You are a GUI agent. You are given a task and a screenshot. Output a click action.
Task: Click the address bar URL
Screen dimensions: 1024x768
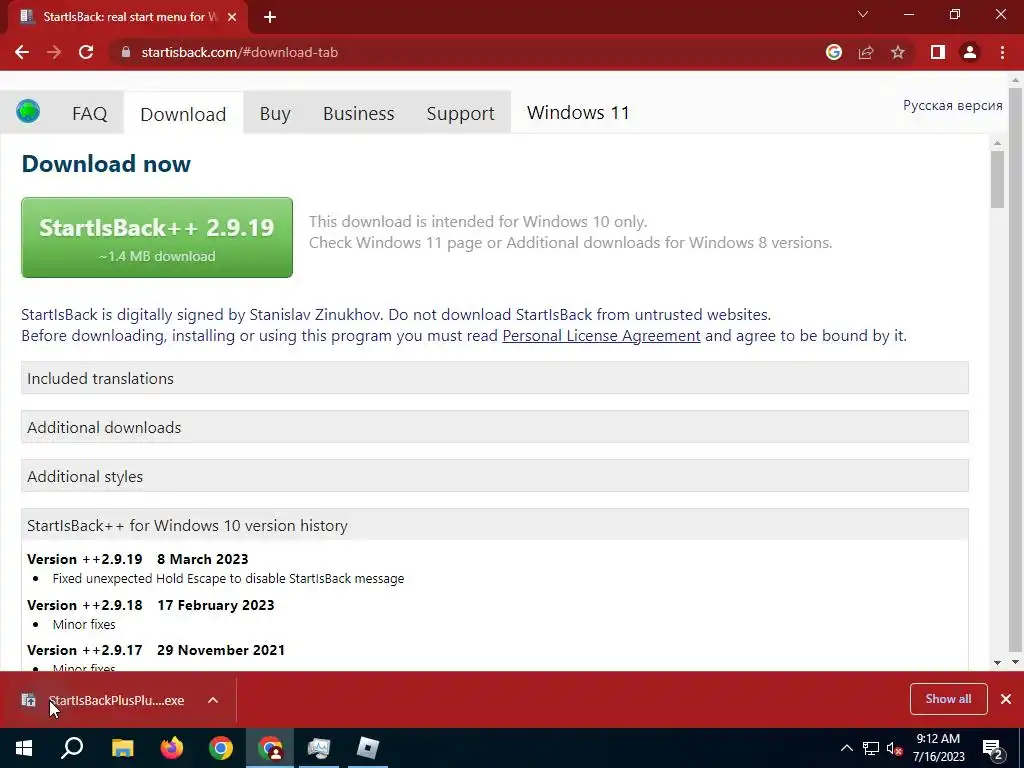[240, 52]
